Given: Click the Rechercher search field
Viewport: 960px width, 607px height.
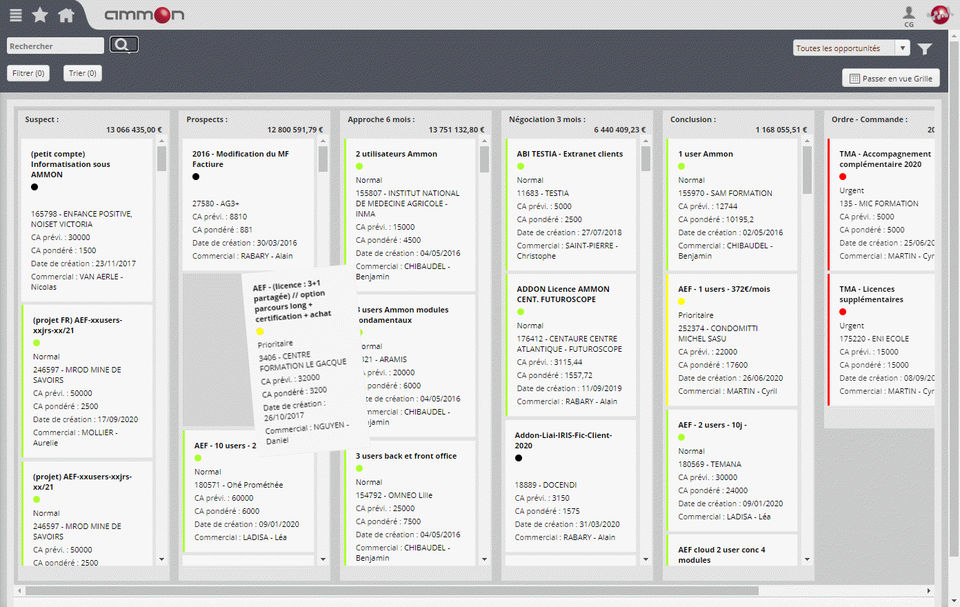Looking at the screenshot, I should 55,46.
